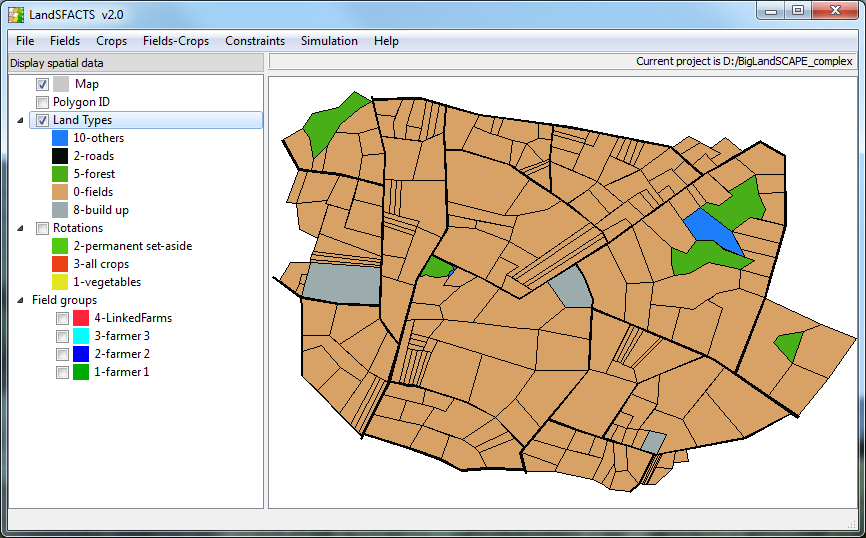This screenshot has height=538, width=866.
Task: Select the green 5-forest legend icon
Action: (60, 174)
